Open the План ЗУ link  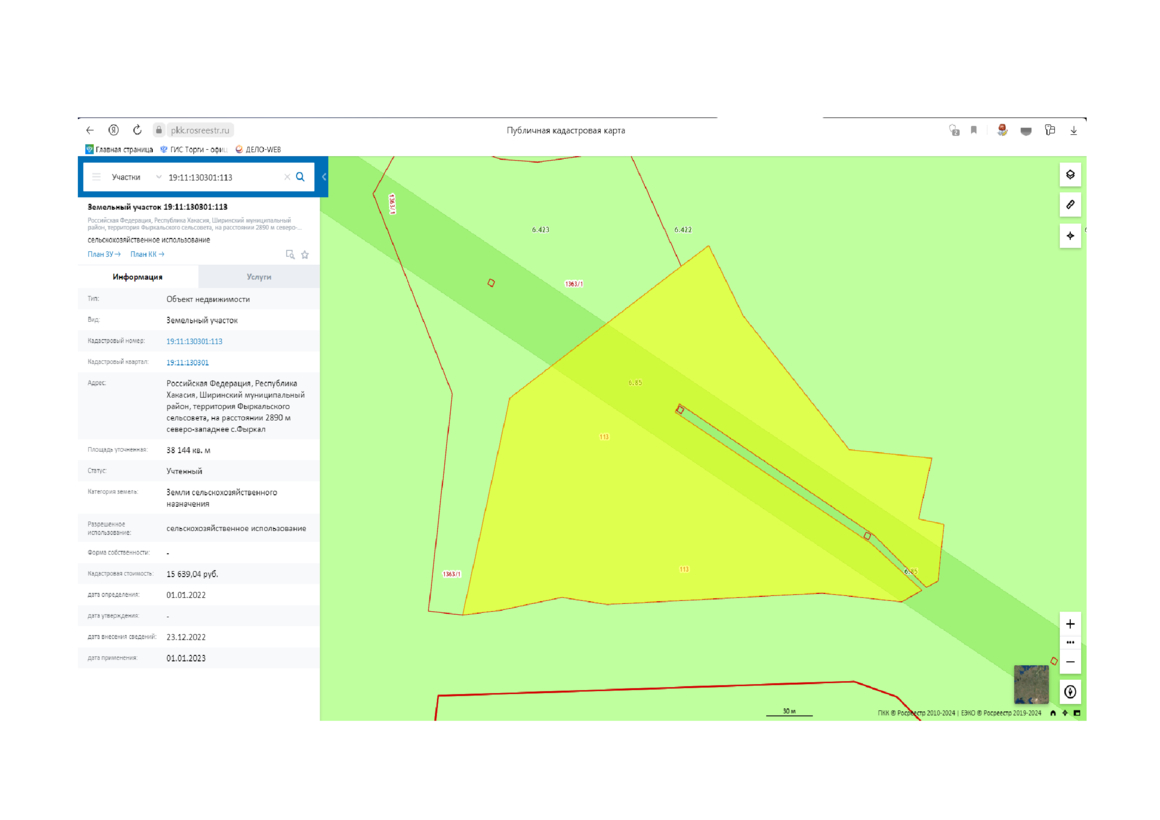pos(104,255)
